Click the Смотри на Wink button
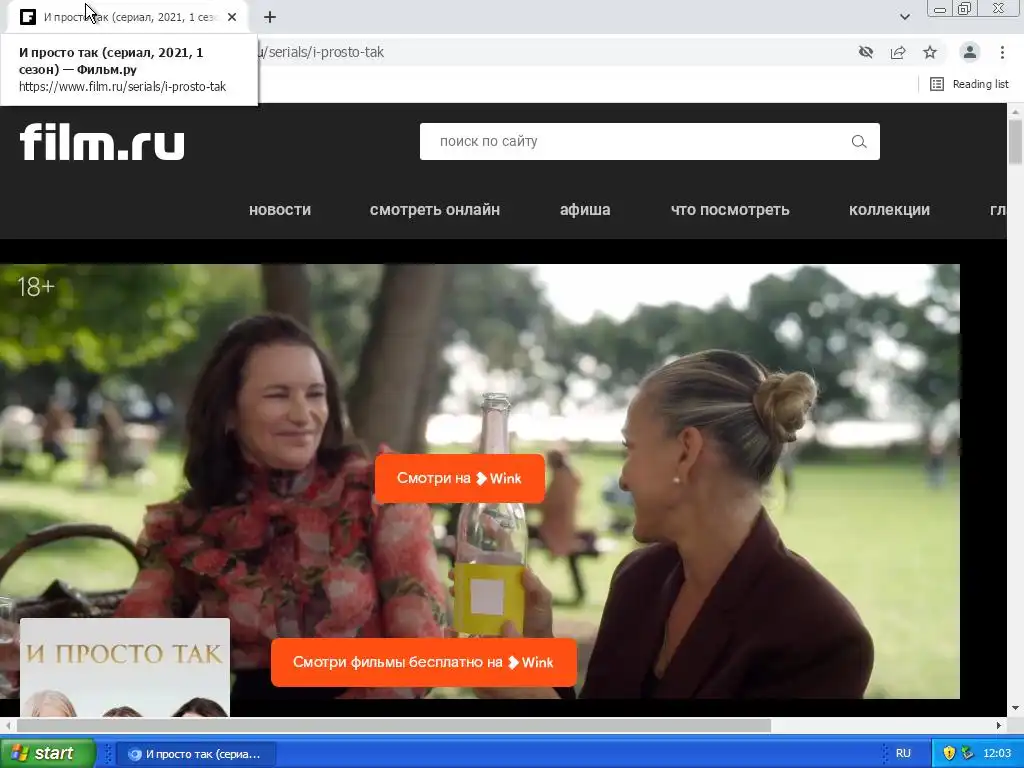 [x=460, y=479]
